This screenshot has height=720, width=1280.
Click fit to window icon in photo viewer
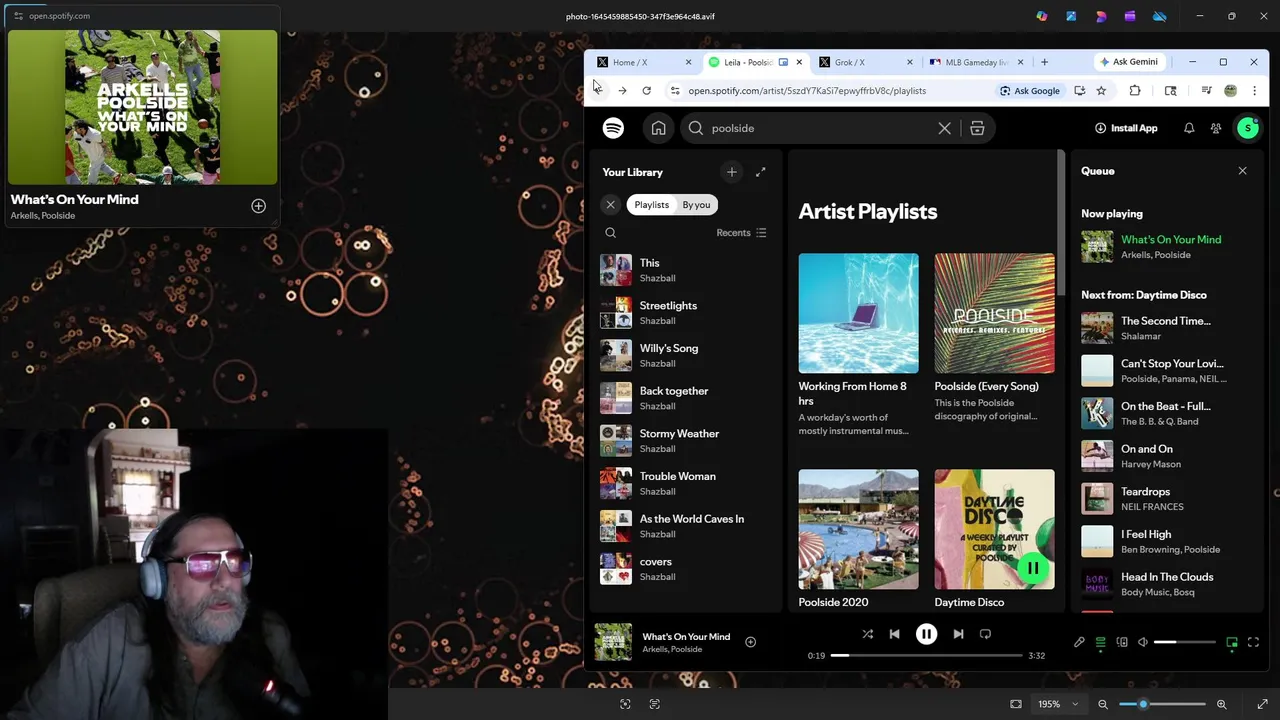[1016, 704]
